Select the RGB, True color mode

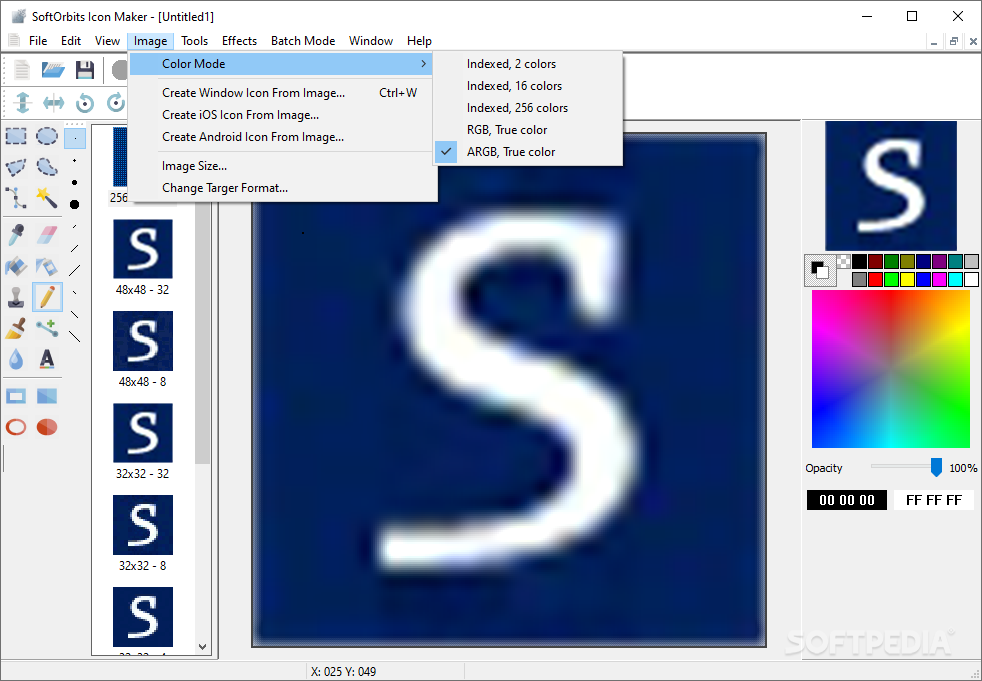pos(527,130)
